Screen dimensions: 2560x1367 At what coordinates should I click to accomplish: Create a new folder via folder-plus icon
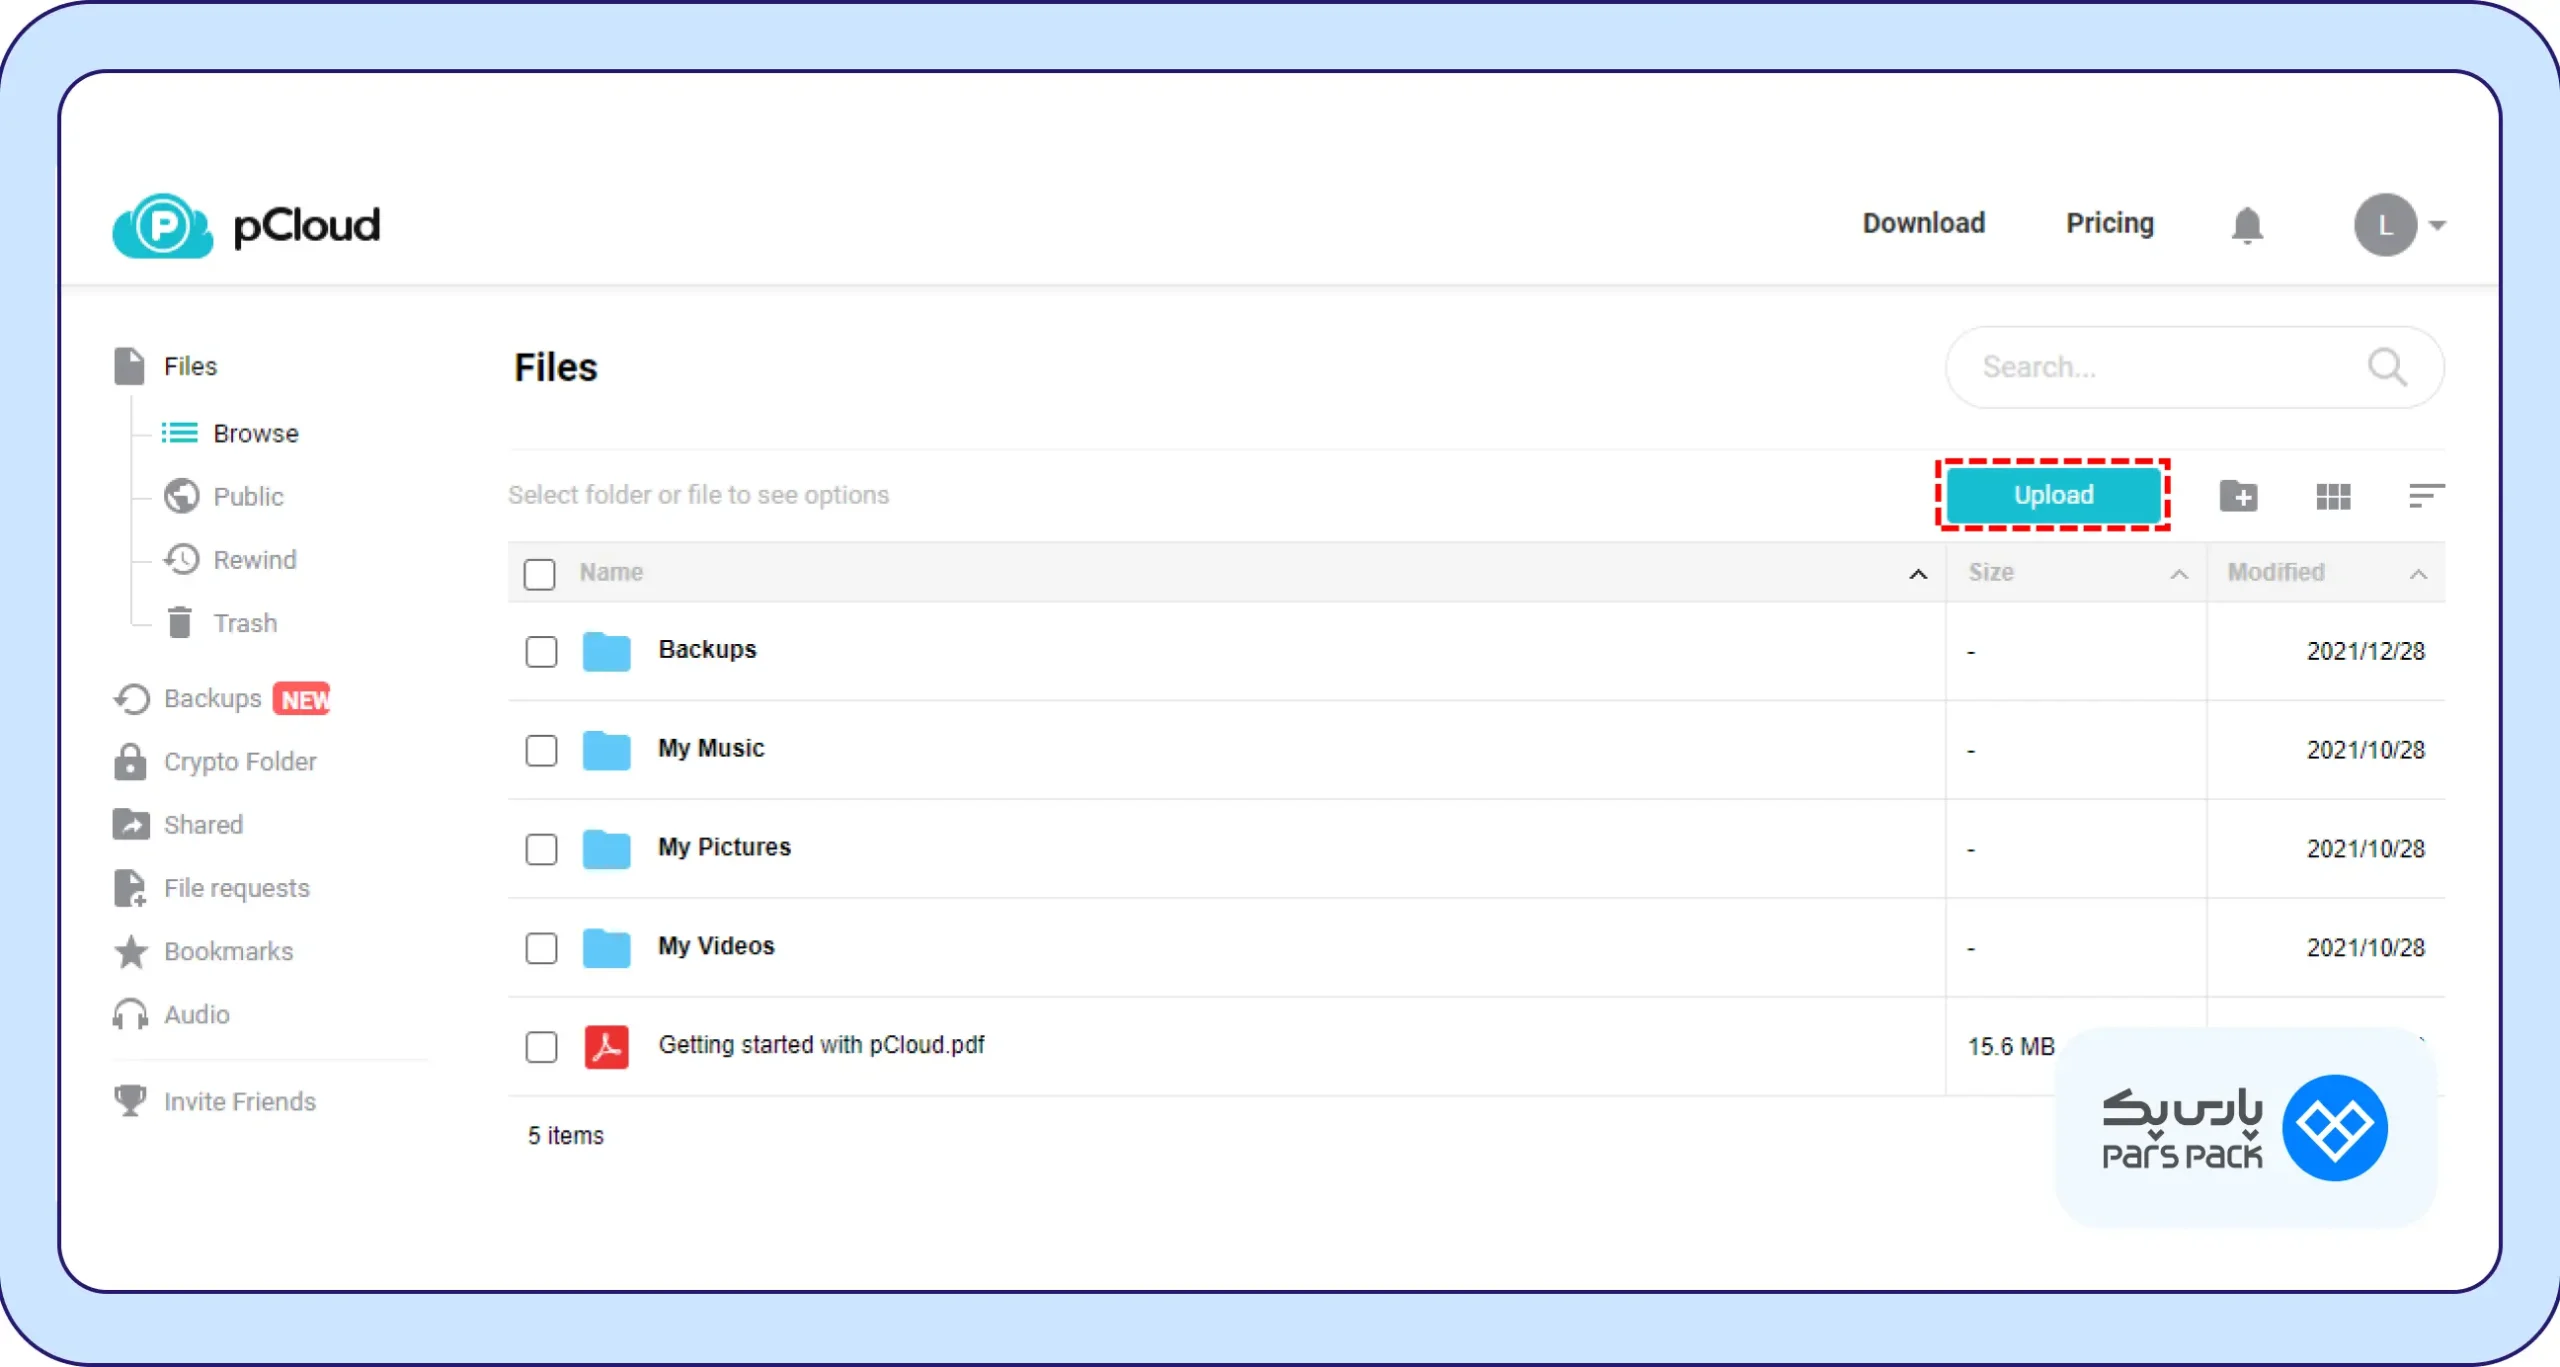[2238, 495]
